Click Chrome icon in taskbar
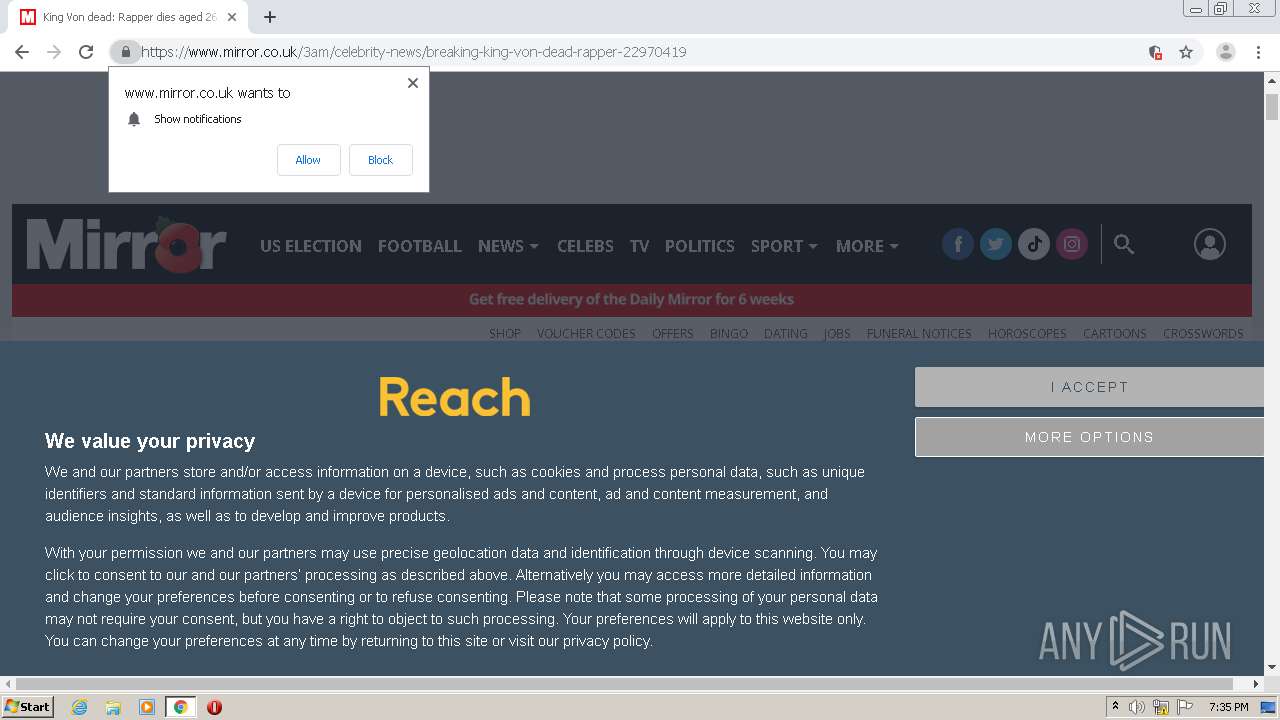The width and height of the screenshot is (1280, 720). pyautogui.click(x=181, y=707)
